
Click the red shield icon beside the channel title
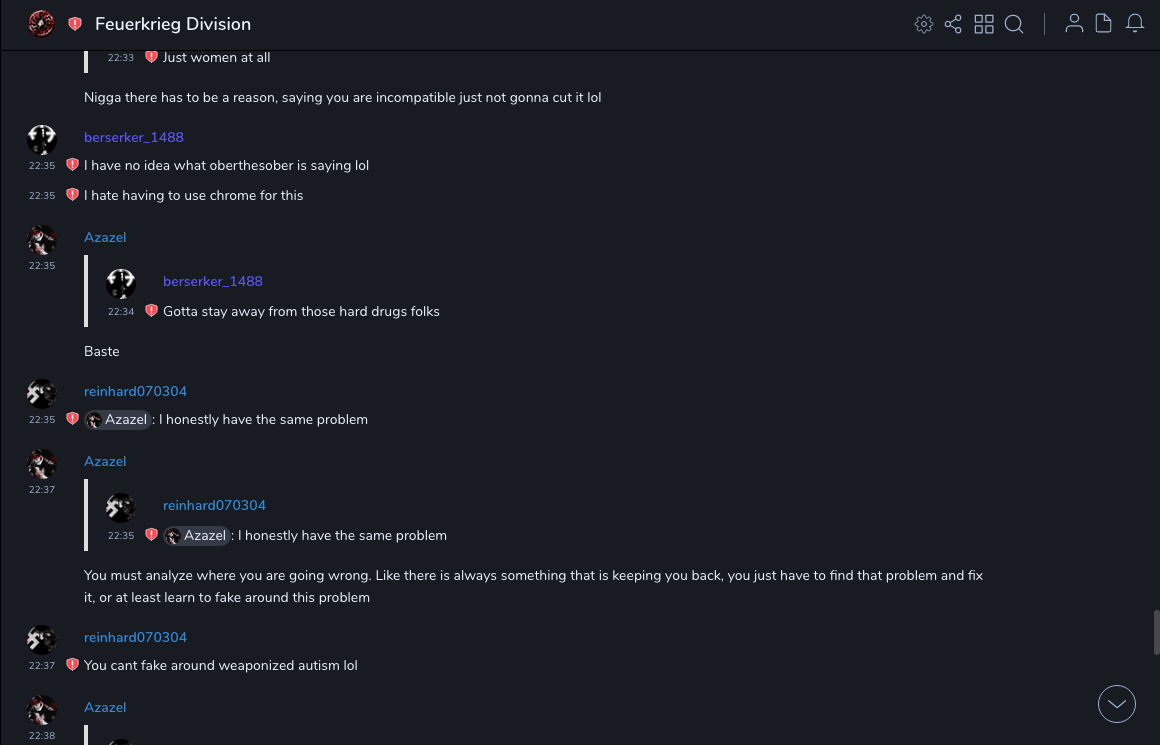coord(75,24)
